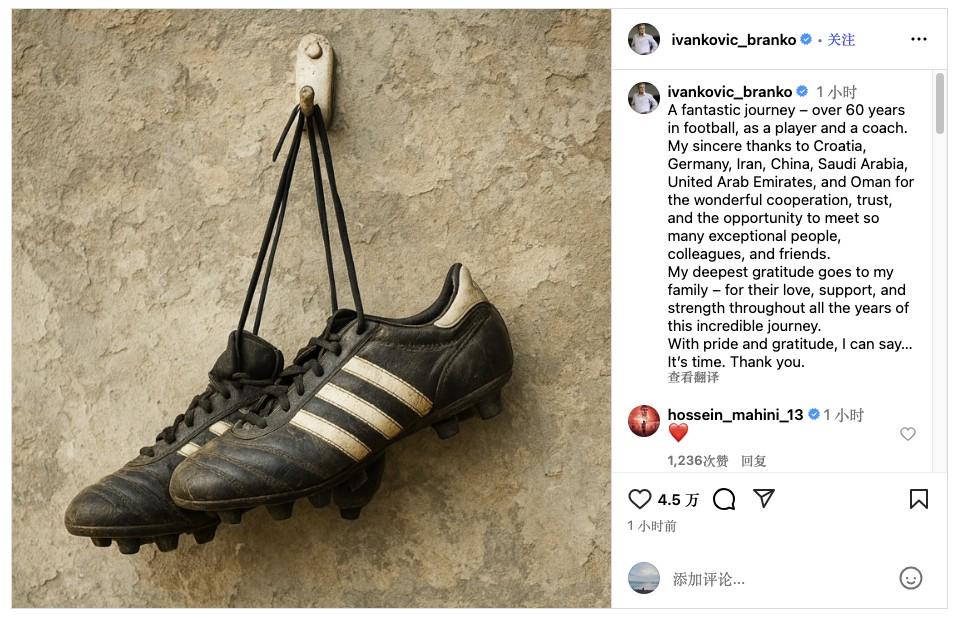The height and width of the screenshot is (618, 956).
Task: Open hossein_mahini_13 avatar
Action: (644, 421)
